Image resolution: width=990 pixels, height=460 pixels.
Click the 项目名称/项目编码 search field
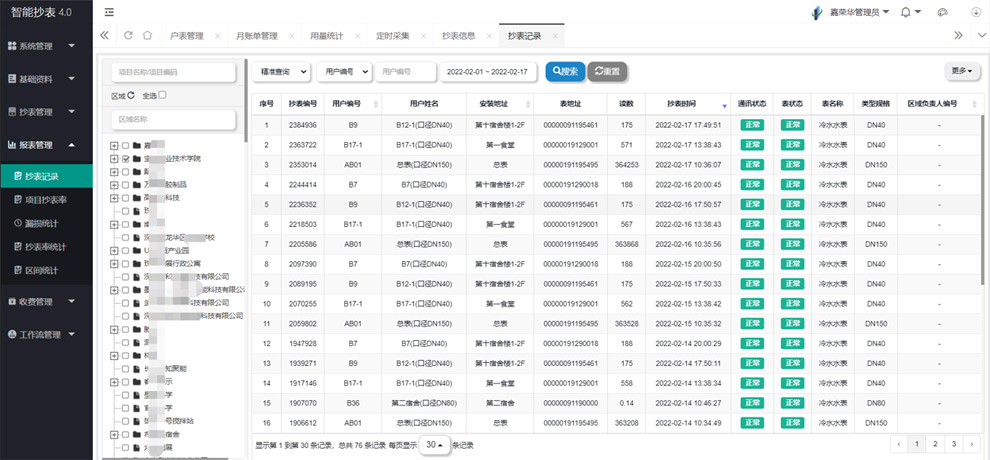(x=172, y=72)
